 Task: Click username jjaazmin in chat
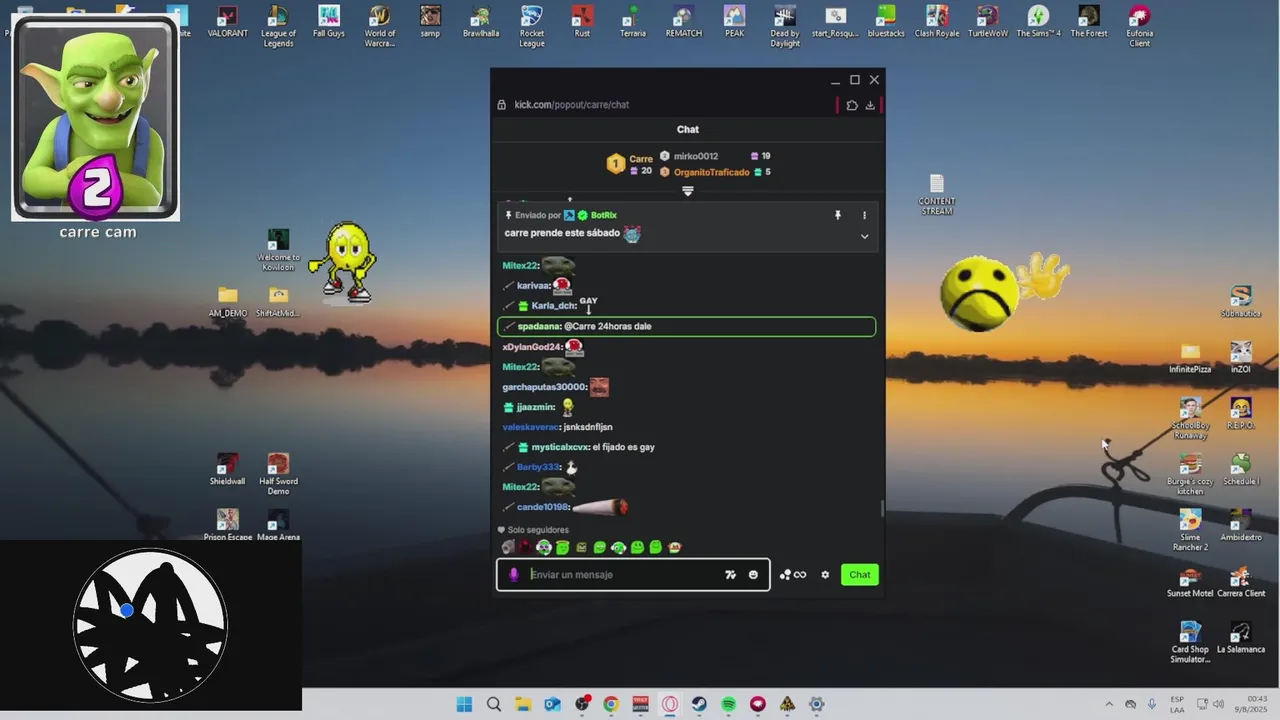(x=535, y=407)
